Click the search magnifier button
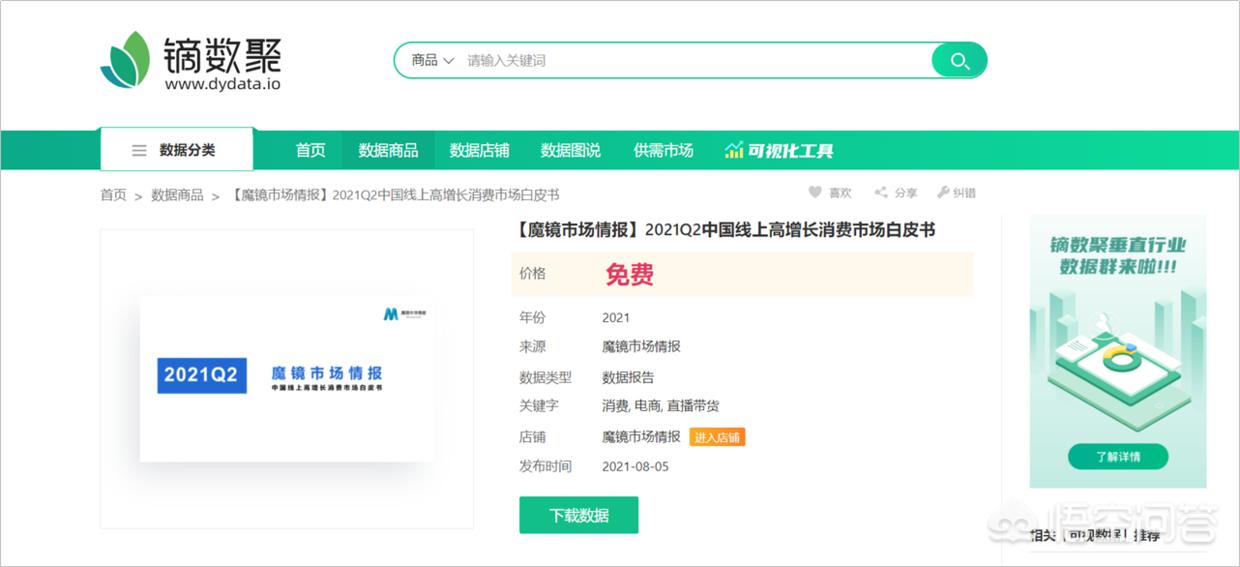Screen dimensions: 1240x567 tap(959, 60)
